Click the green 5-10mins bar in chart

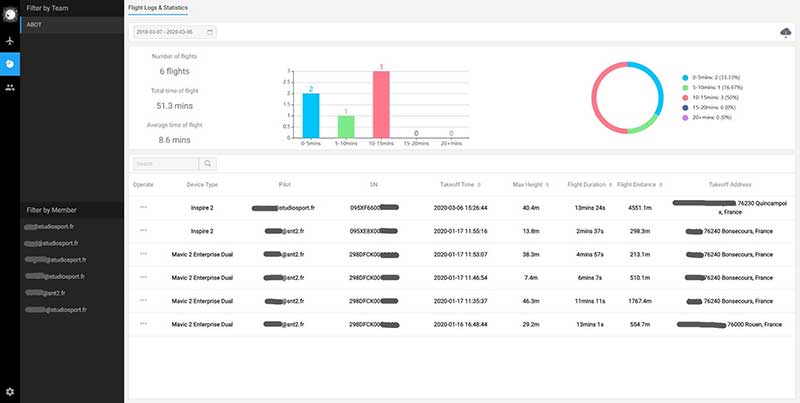click(346, 127)
